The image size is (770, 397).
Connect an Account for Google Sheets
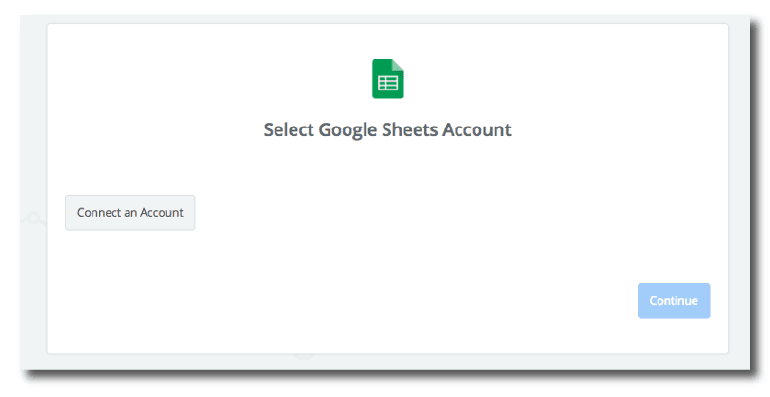click(x=130, y=213)
